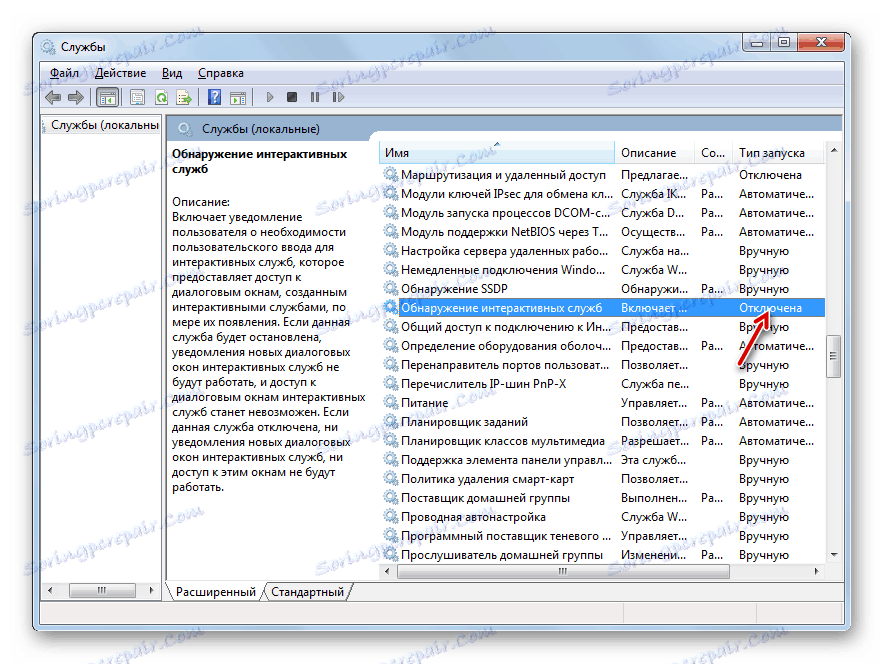Click the console tree left scroll arrow

[x=50, y=590]
